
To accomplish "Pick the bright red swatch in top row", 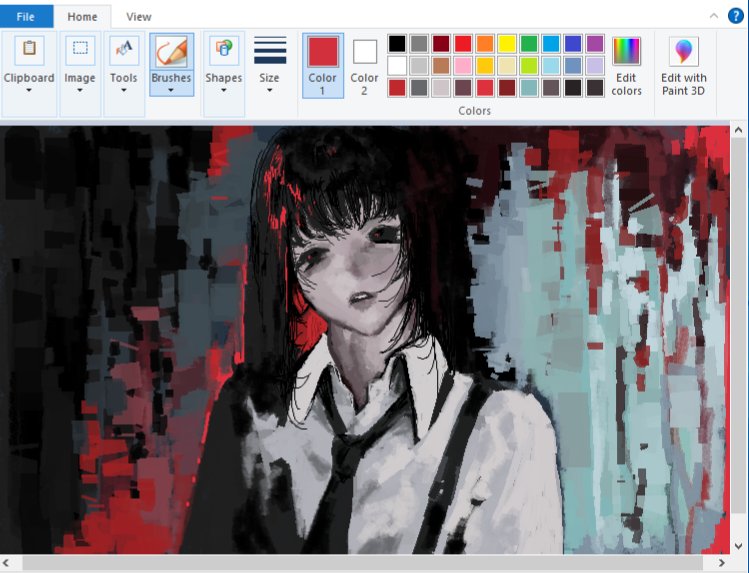I will (x=463, y=43).
